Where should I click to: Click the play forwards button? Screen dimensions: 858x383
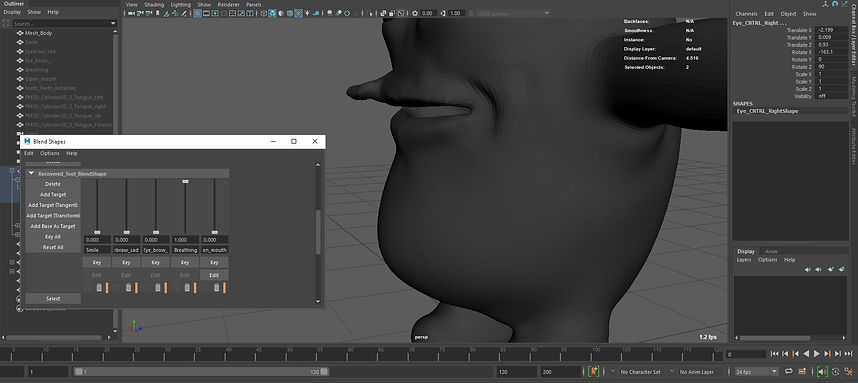pyautogui.click(x=816, y=354)
